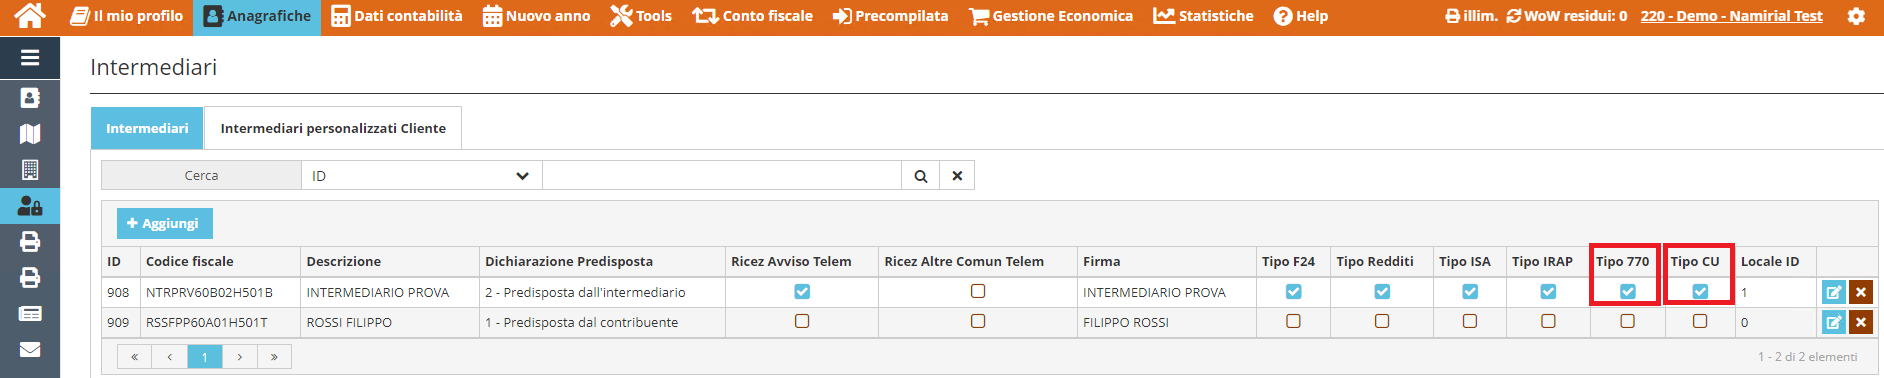Viewport: 1884px width, 378px height.
Task: Click the search text input field
Action: 722,176
